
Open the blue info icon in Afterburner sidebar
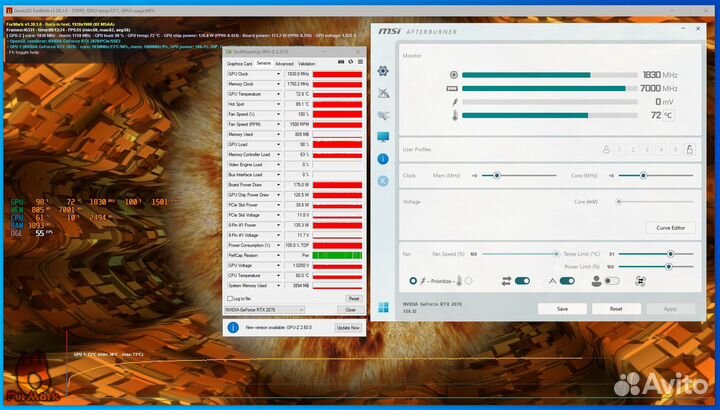coord(383,159)
